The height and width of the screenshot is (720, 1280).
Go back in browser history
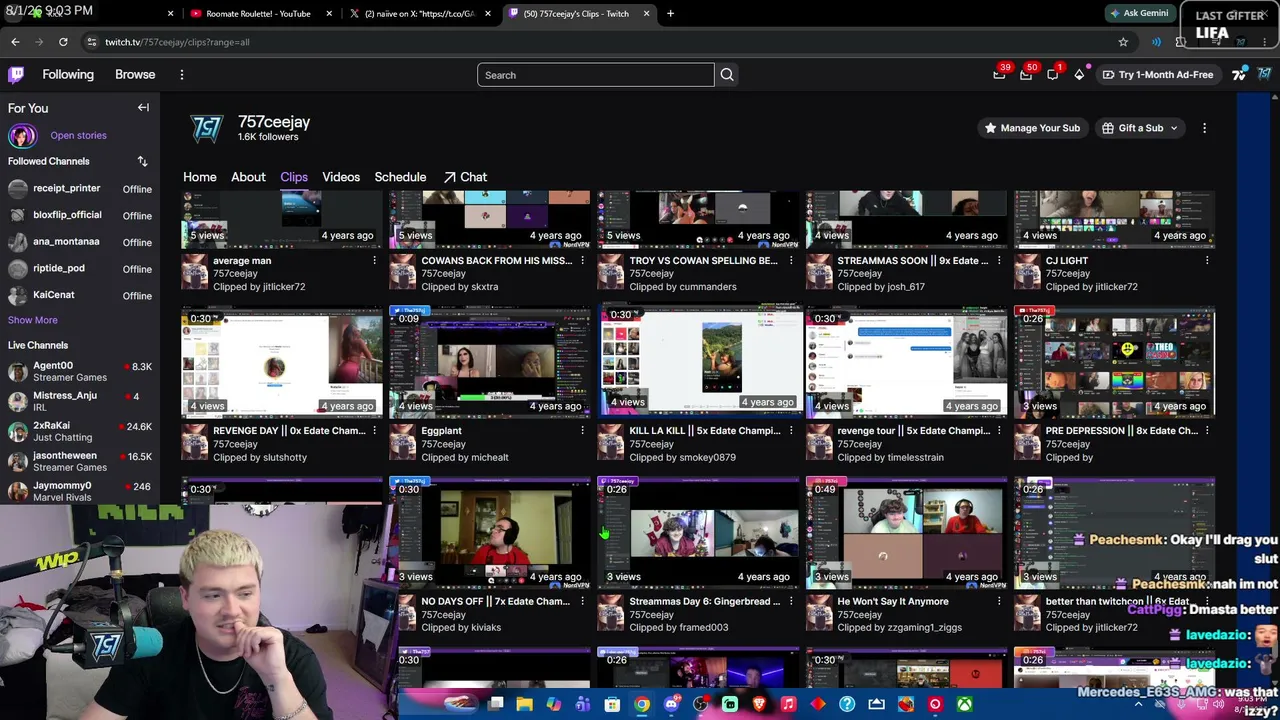pyautogui.click(x=15, y=42)
